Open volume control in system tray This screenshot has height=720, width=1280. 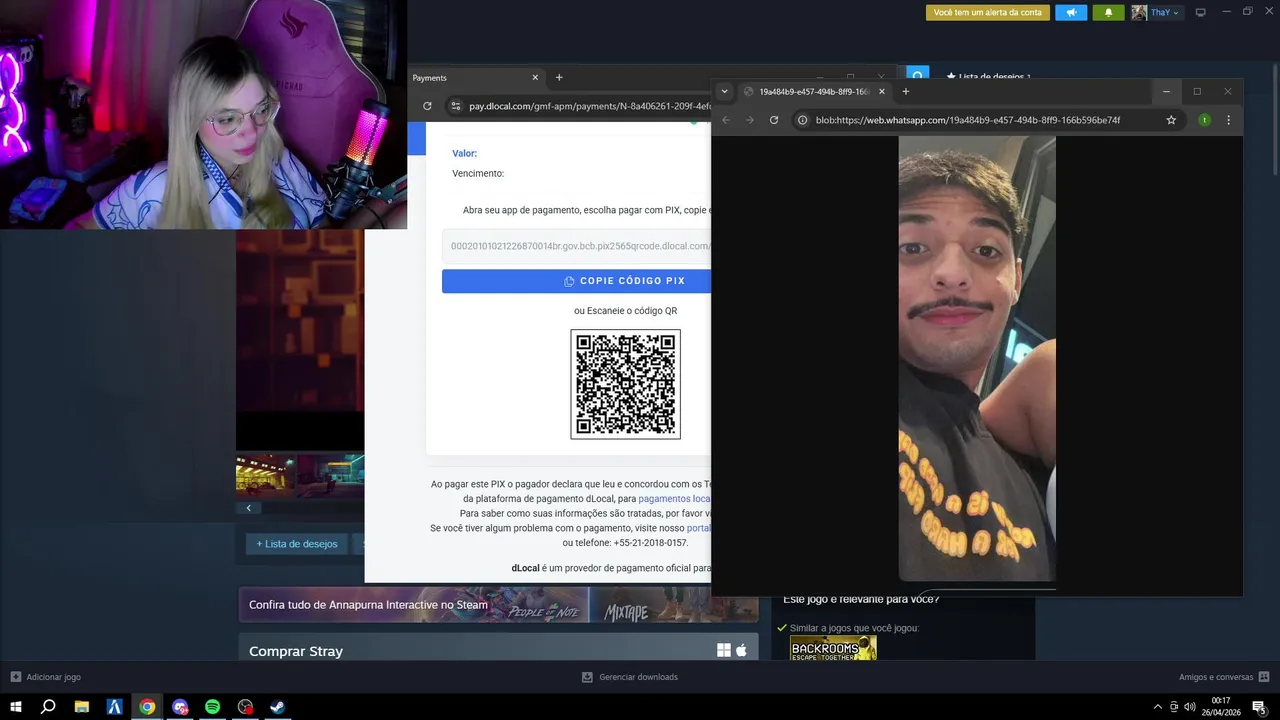(1189, 707)
